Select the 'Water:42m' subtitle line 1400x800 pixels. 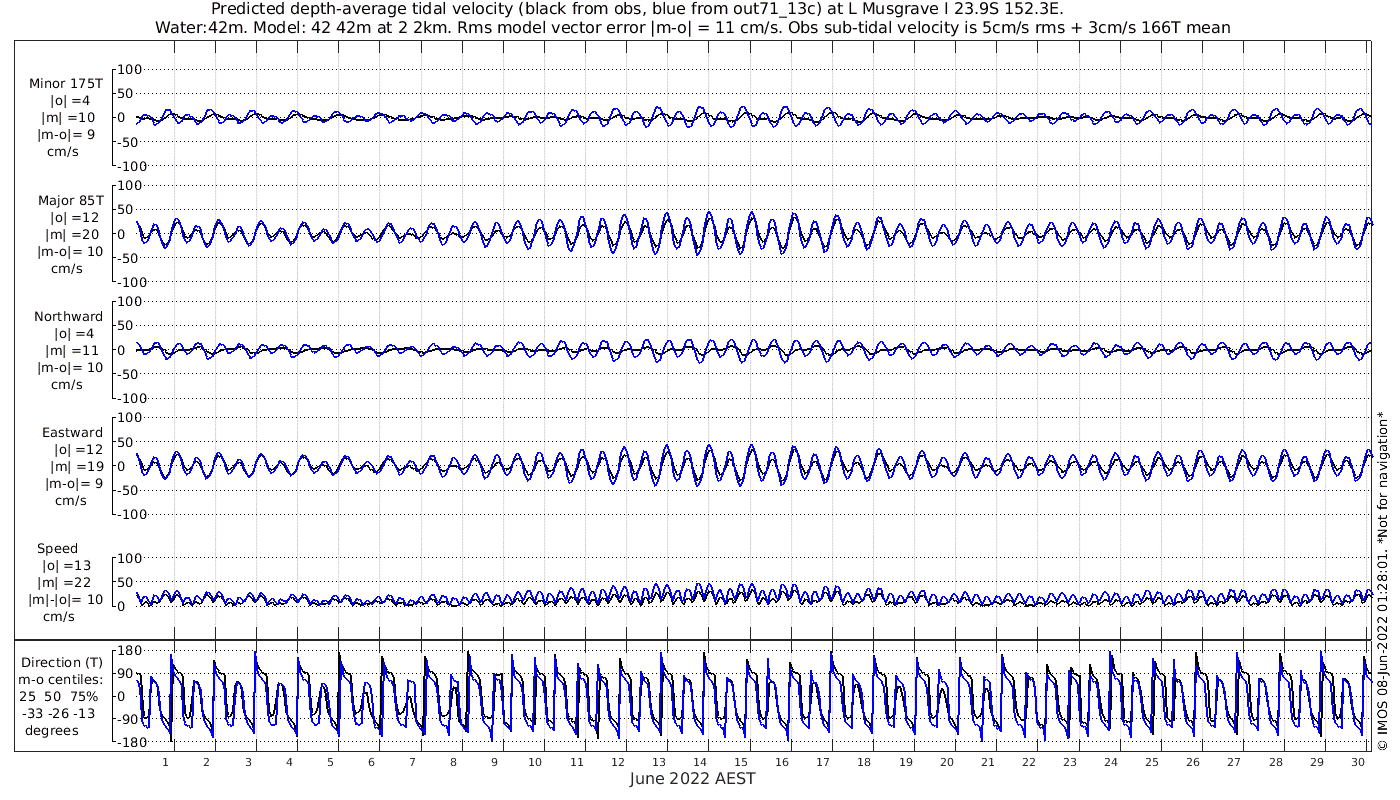(692, 27)
